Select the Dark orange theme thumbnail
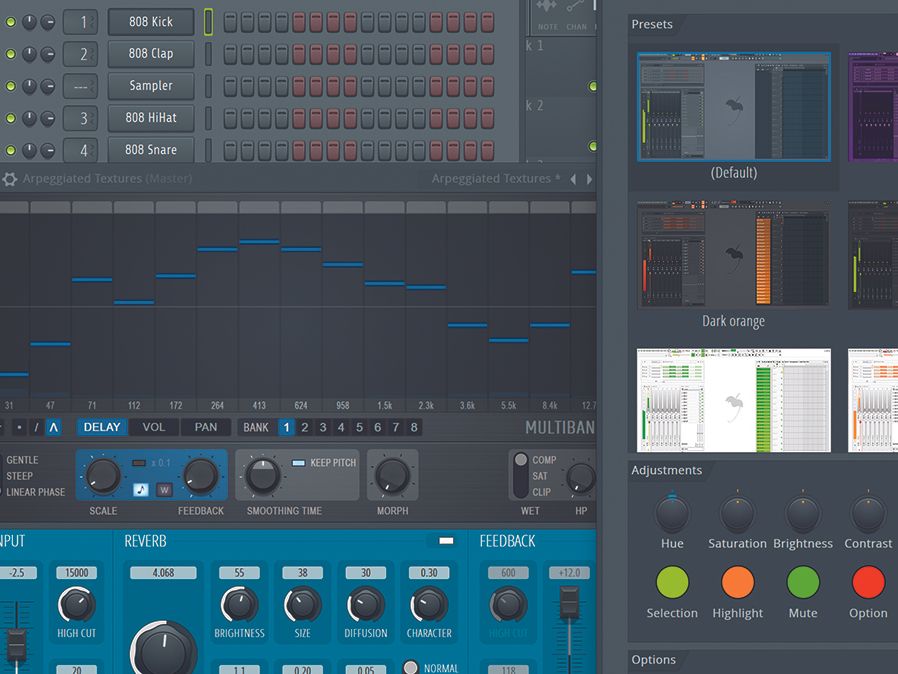898x674 pixels. [733, 256]
